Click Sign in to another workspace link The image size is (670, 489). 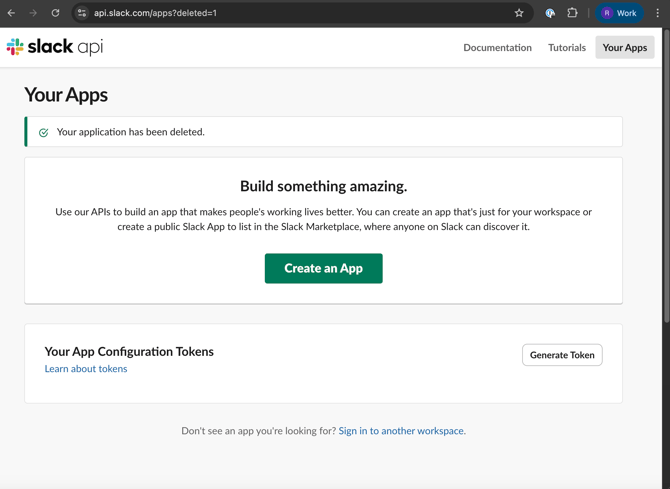pos(401,431)
